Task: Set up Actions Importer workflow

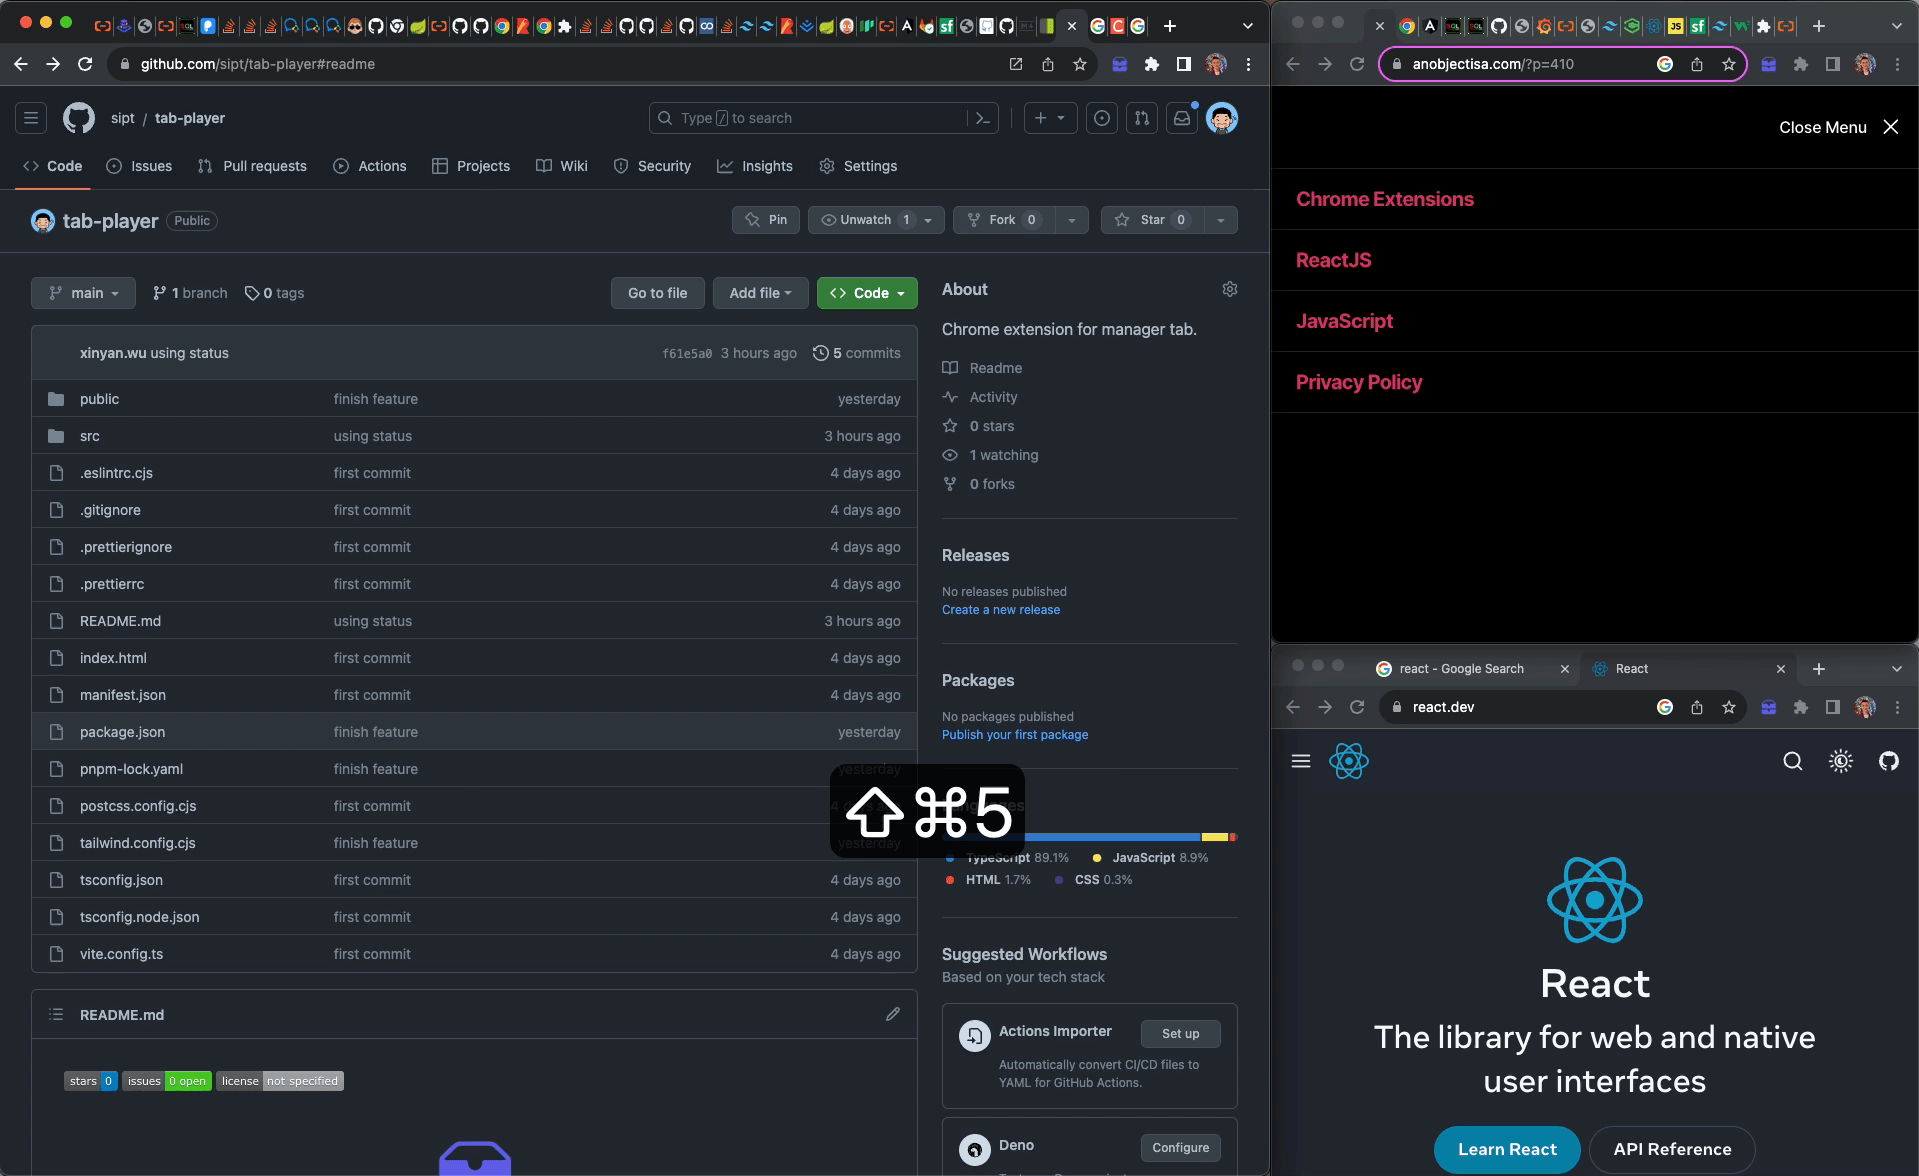Action: click(1180, 1034)
